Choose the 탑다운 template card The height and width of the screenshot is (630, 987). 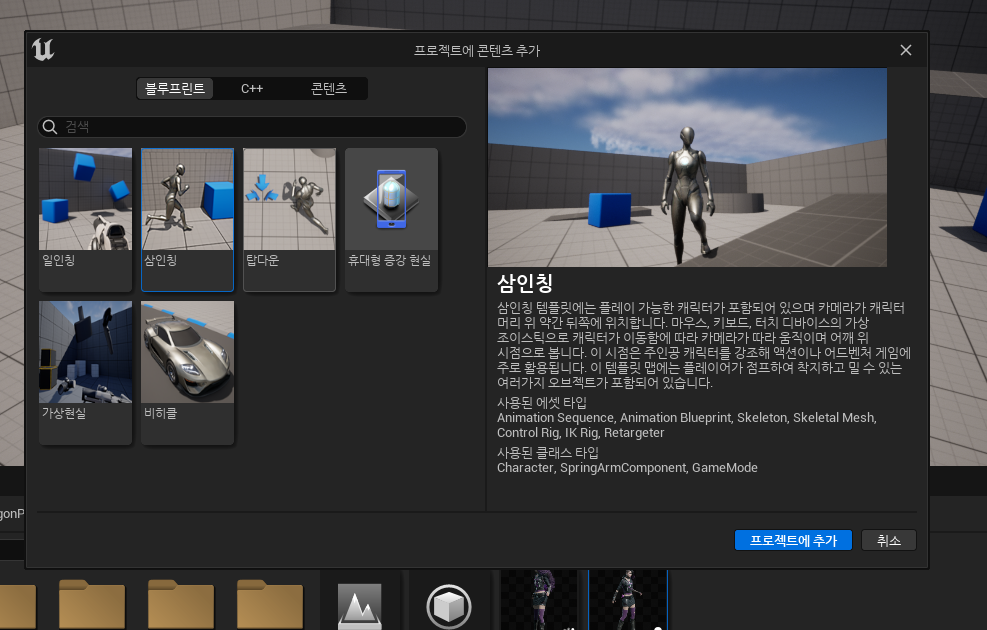point(290,220)
